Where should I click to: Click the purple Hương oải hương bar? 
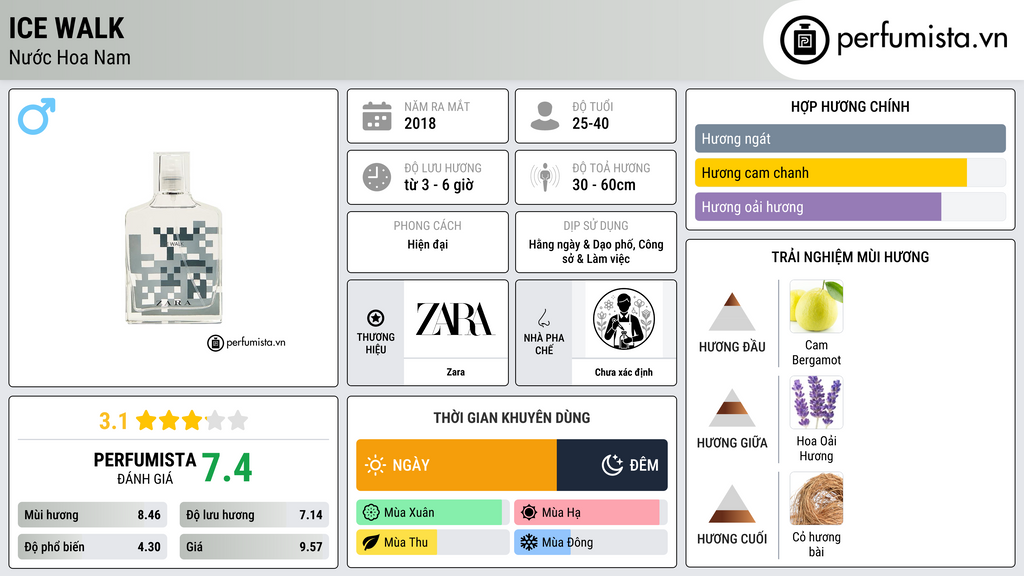818,207
